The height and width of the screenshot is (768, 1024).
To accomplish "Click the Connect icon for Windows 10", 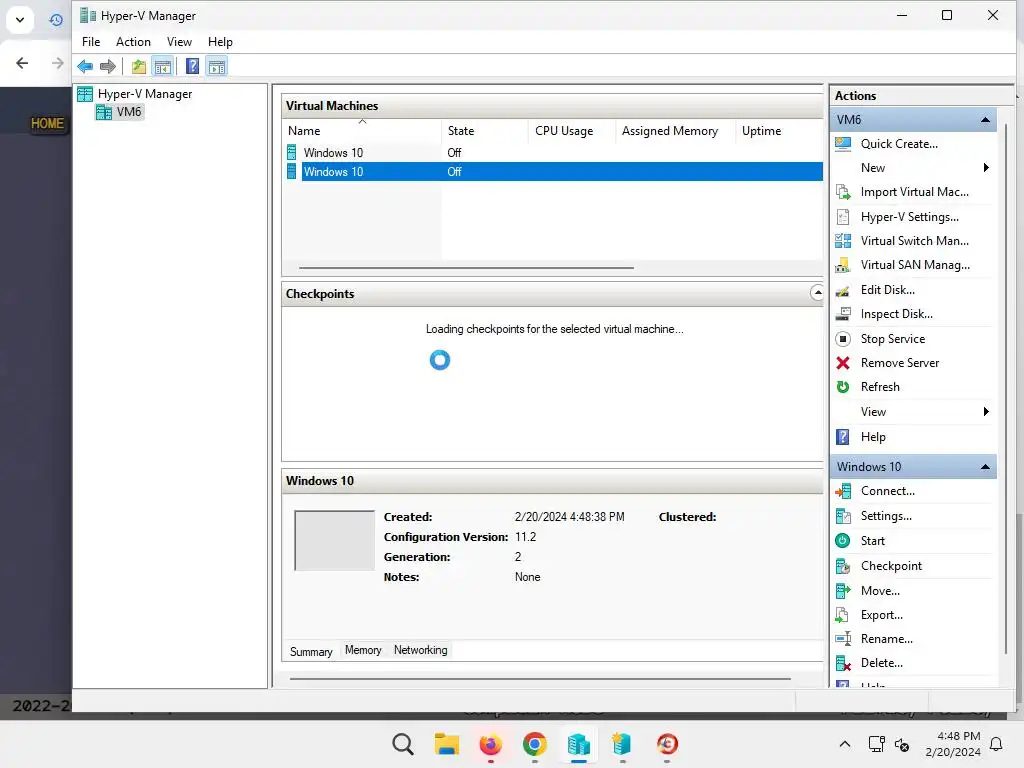I will 843,491.
